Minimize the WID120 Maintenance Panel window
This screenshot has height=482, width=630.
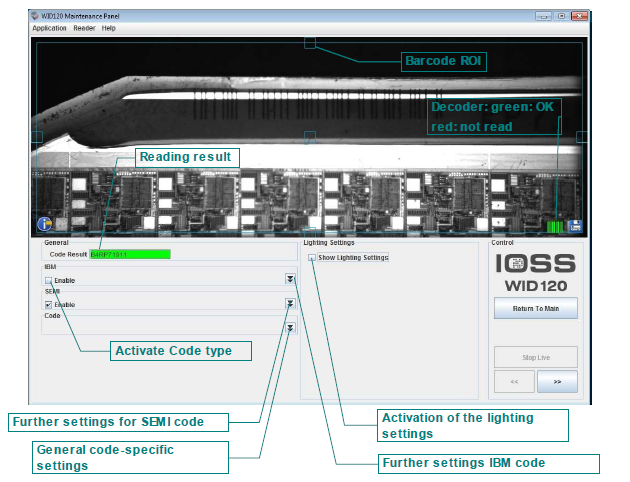[544, 16]
